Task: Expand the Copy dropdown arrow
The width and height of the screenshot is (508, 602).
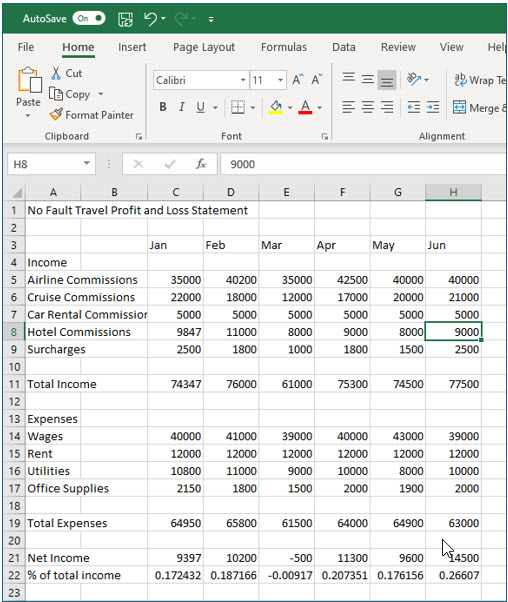Action: (101, 94)
